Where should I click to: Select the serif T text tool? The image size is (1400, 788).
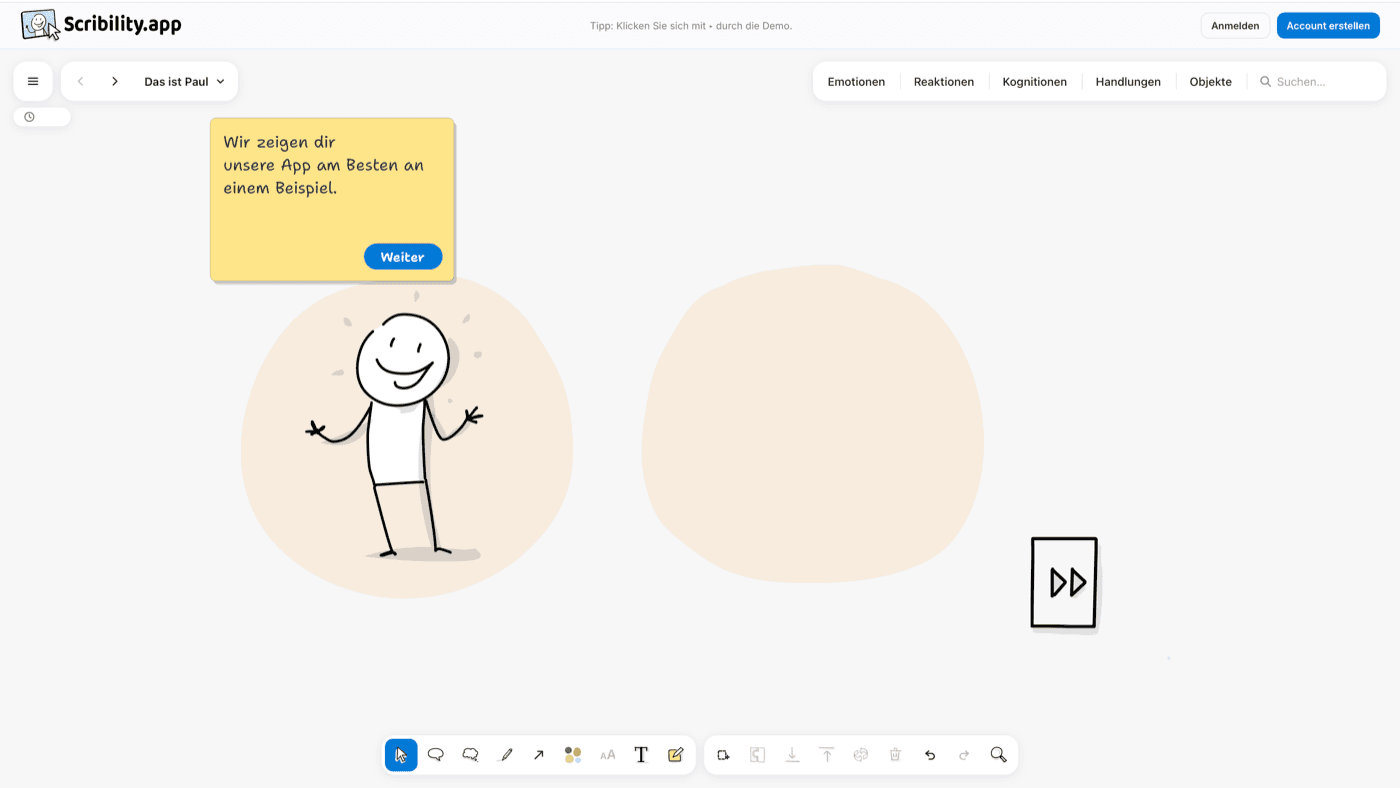click(641, 755)
